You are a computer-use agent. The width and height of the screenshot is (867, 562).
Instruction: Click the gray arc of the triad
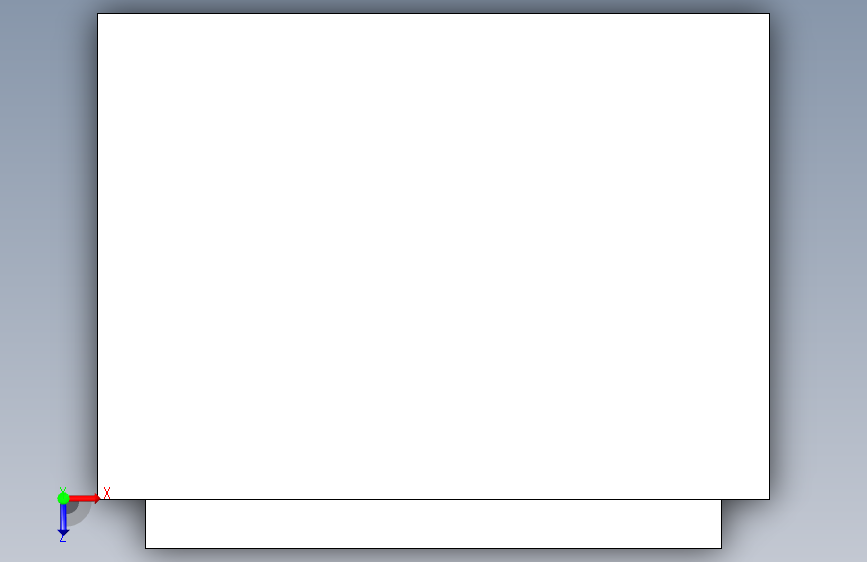(x=82, y=516)
